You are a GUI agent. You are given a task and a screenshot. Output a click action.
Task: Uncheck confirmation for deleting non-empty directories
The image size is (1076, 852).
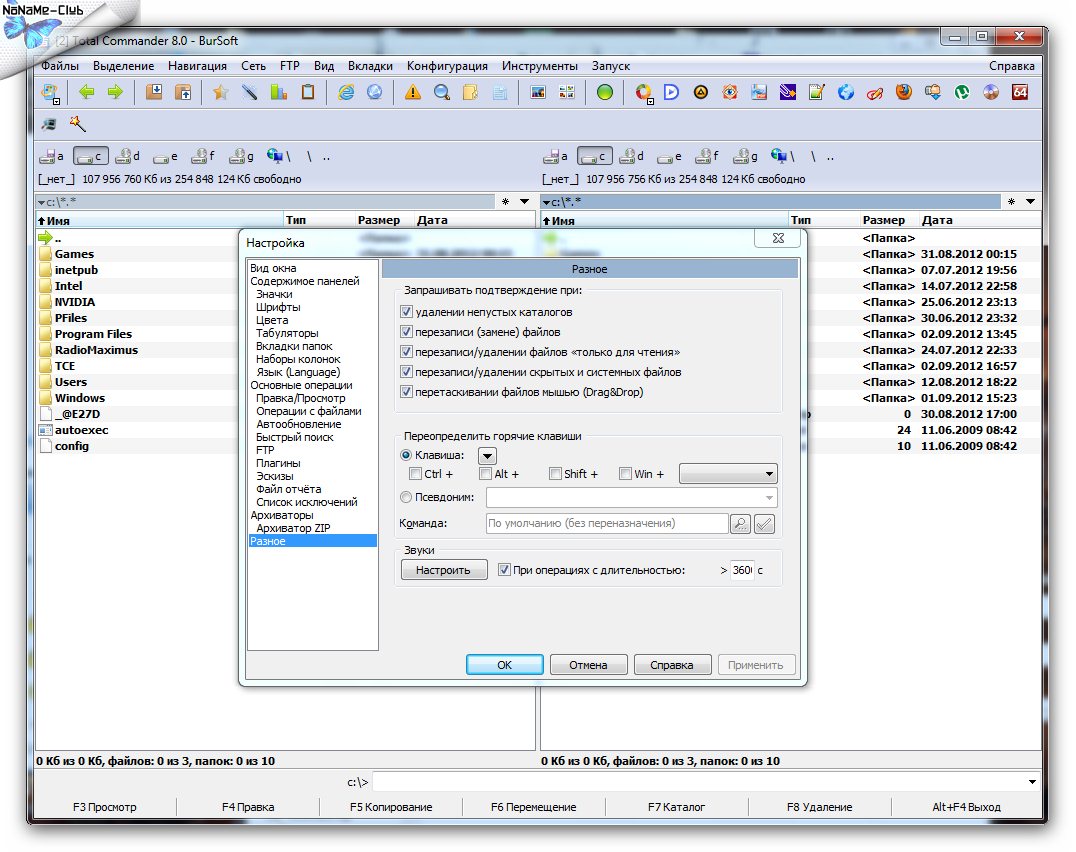pos(407,312)
